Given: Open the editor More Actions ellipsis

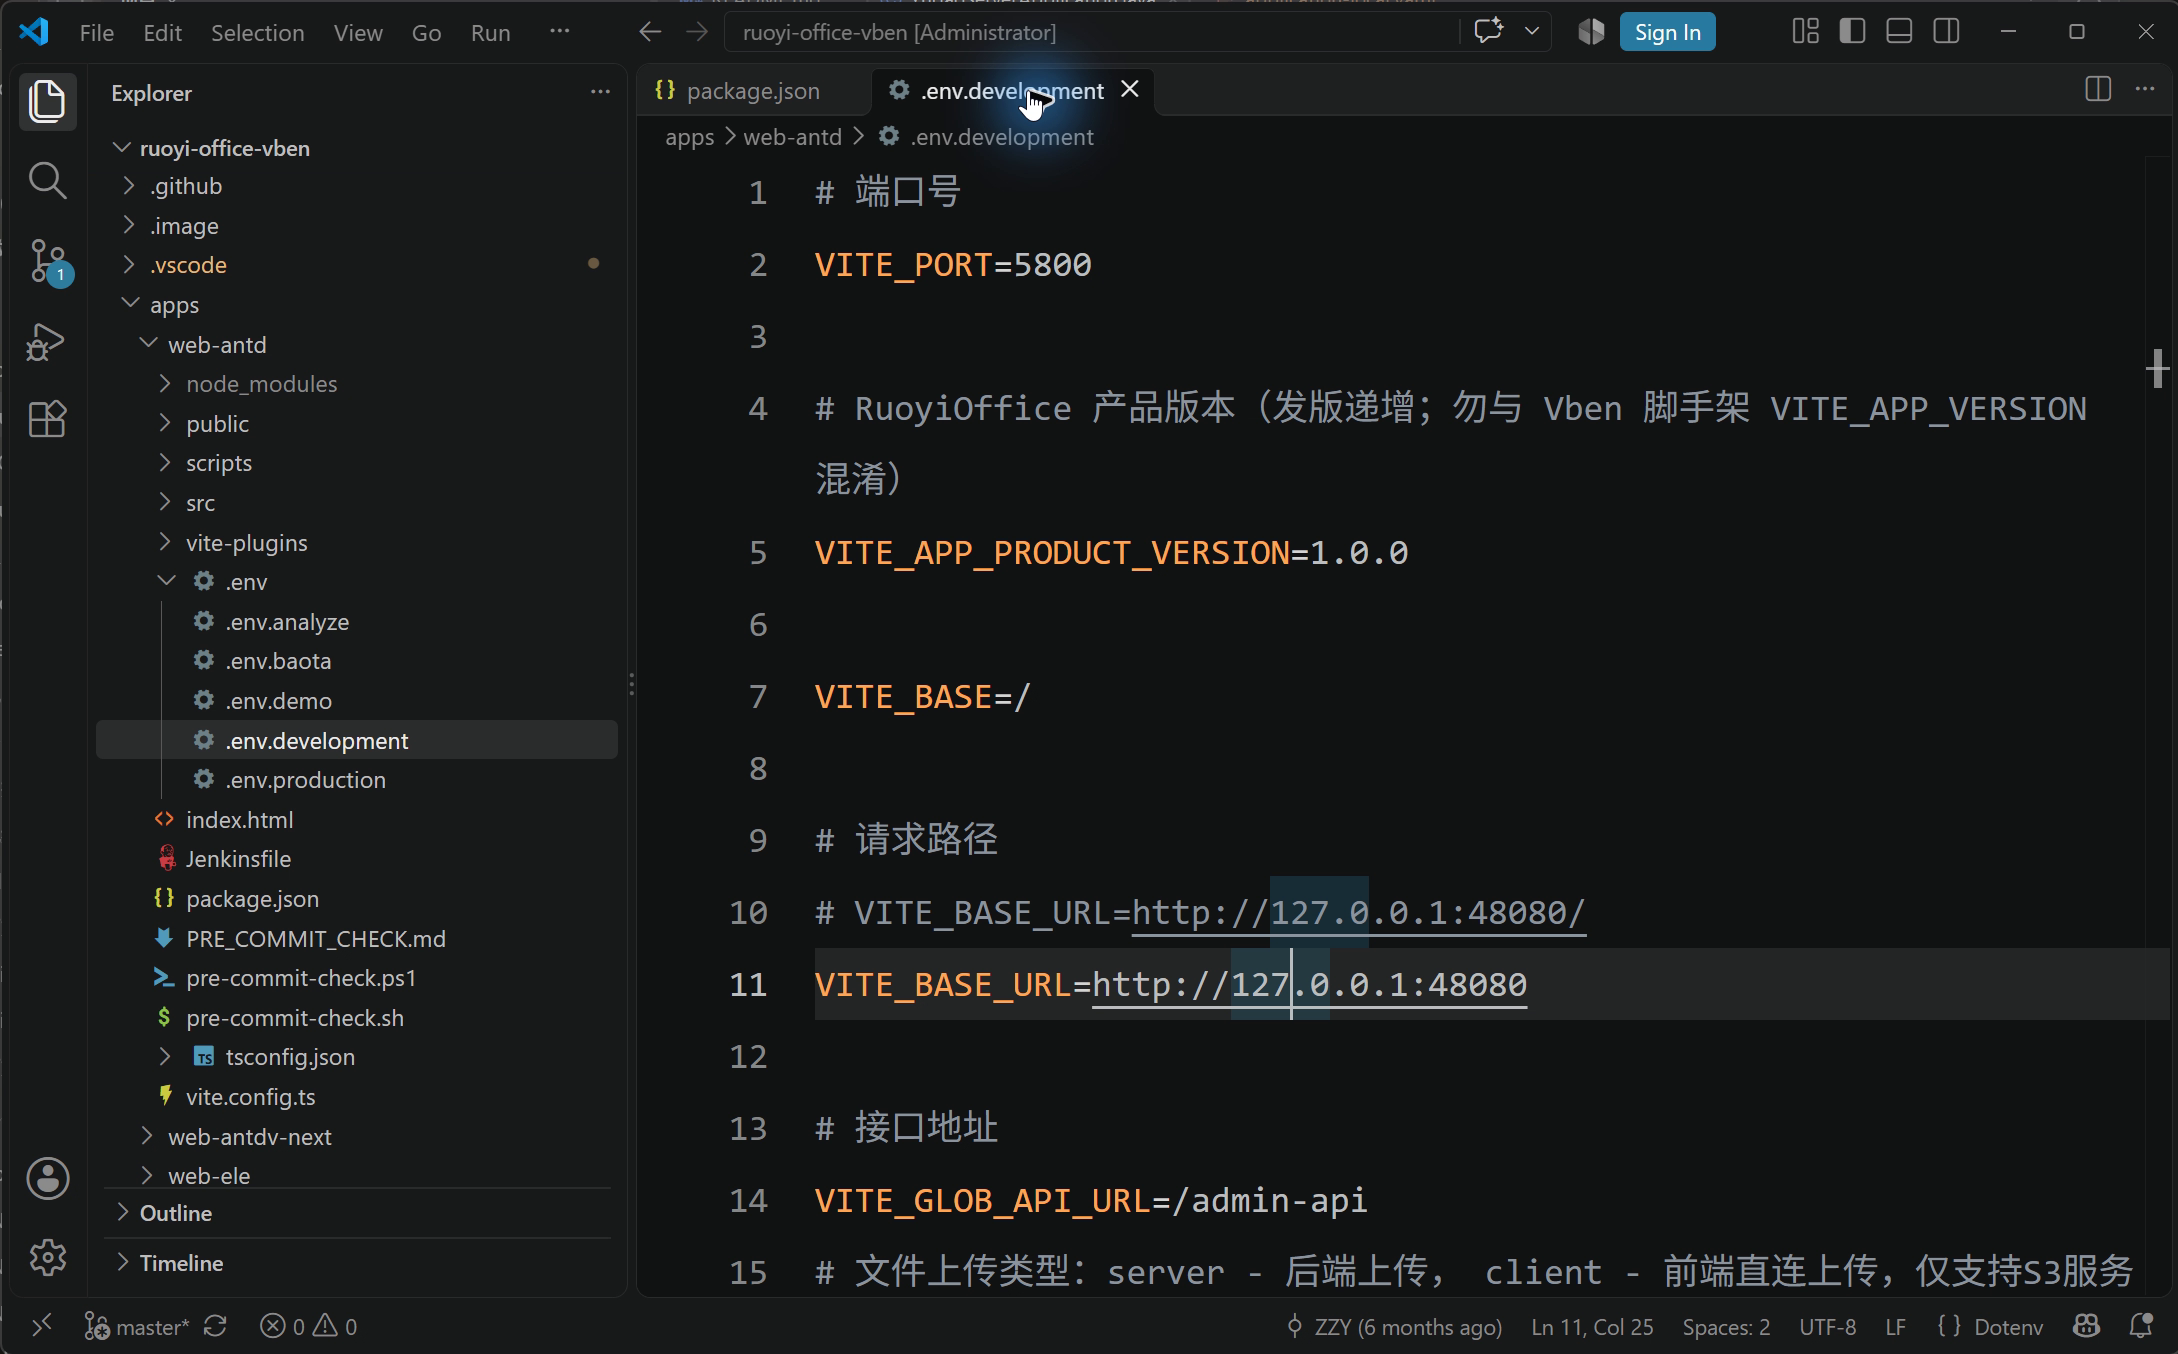Looking at the screenshot, I should pyautogui.click(x=2145, y=89).
